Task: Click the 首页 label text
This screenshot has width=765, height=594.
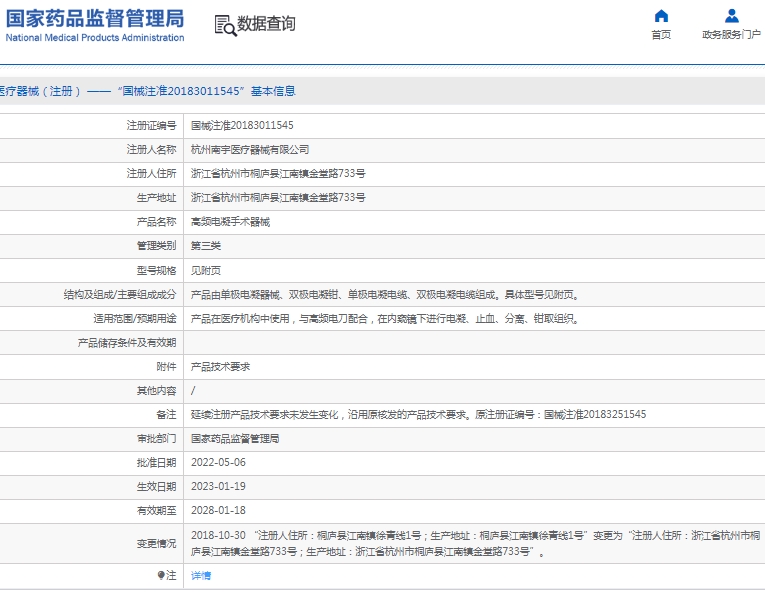Action: point(661,35)
